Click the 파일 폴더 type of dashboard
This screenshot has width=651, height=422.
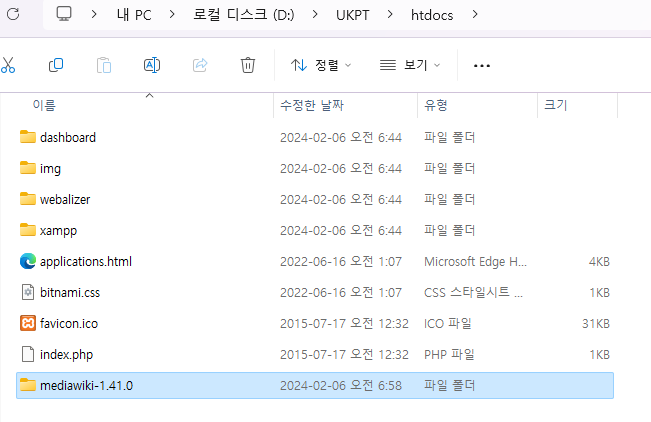coord(450,137)
